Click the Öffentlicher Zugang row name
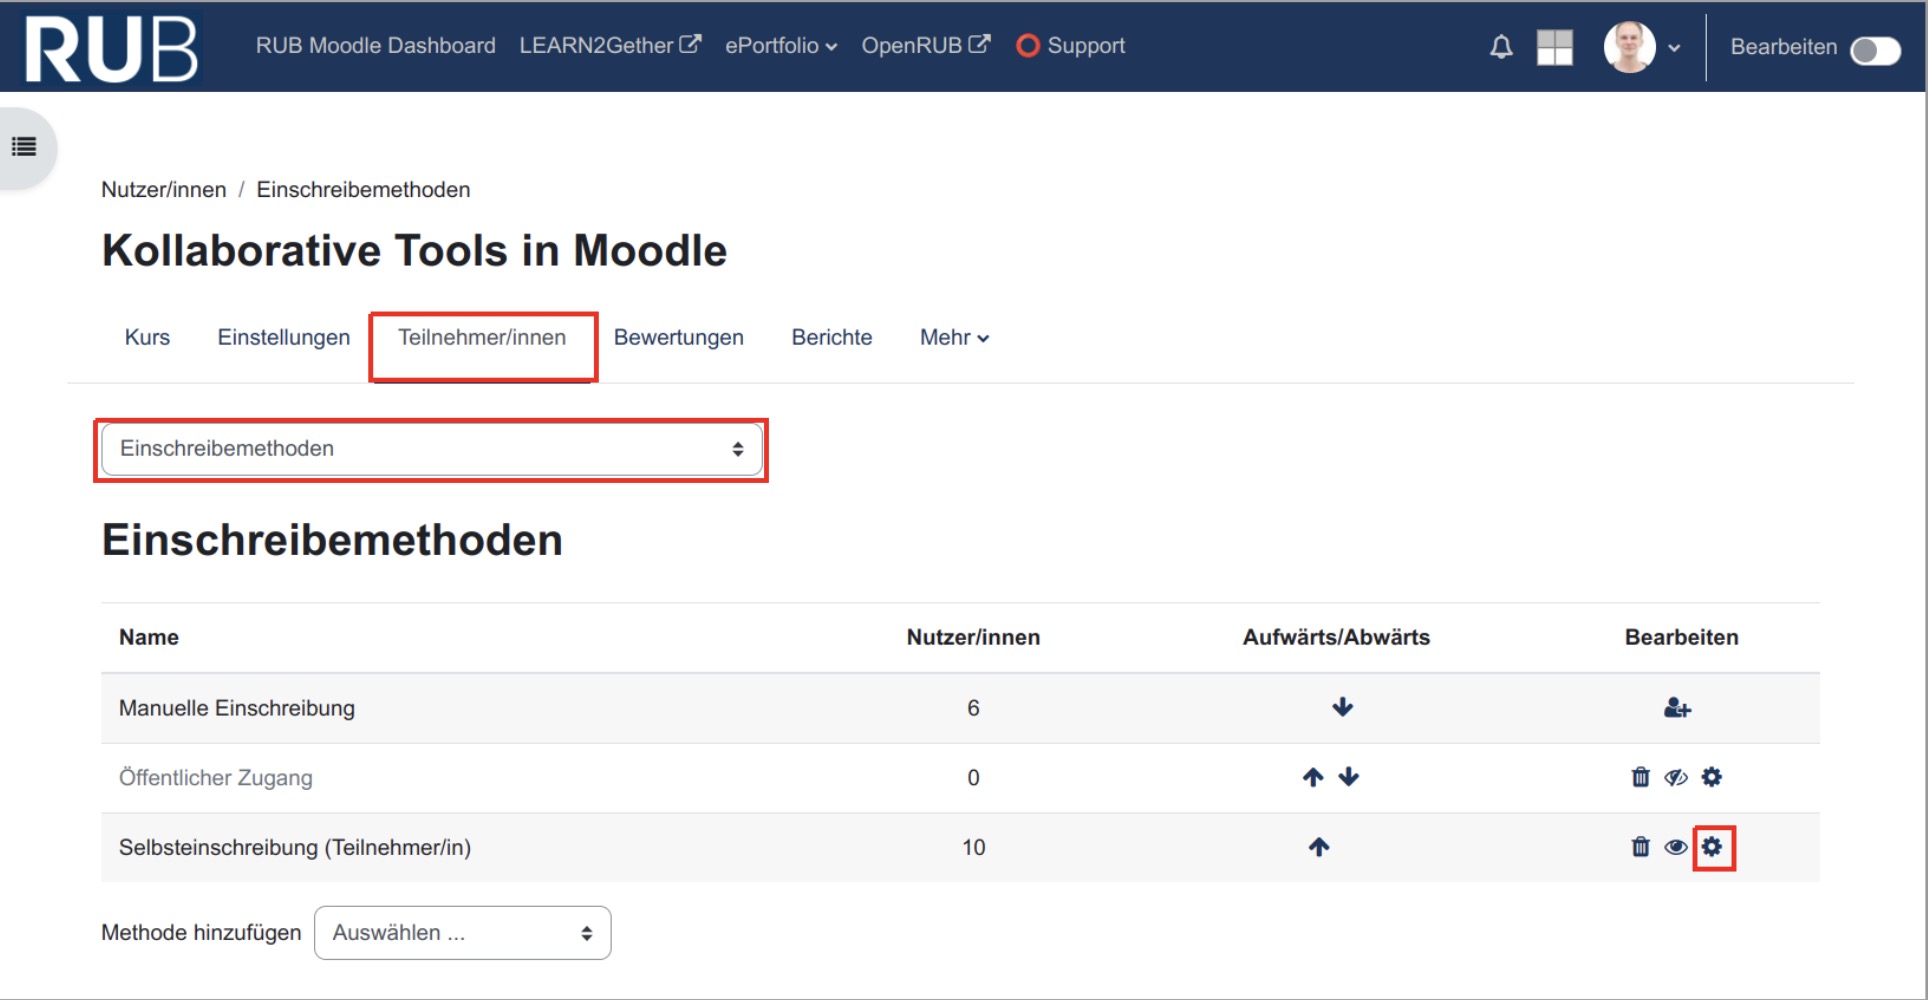Viewport: 1928px width, 1000px height. coord(216,778)
